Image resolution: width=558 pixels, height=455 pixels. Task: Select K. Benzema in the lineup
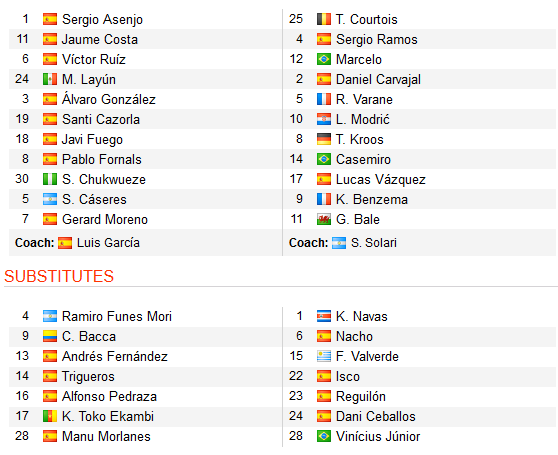[x=372, y=199]
